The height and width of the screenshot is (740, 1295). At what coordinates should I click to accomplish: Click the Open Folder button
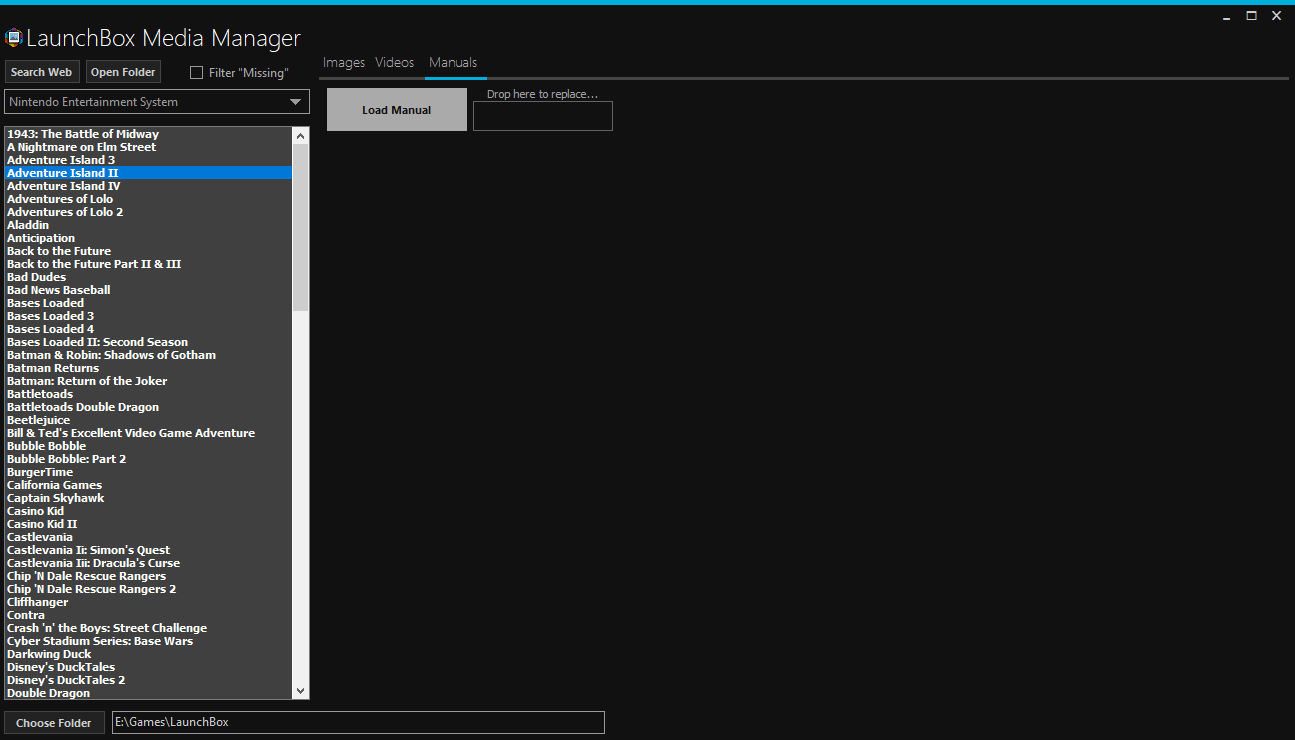click(x=123, y=72)
